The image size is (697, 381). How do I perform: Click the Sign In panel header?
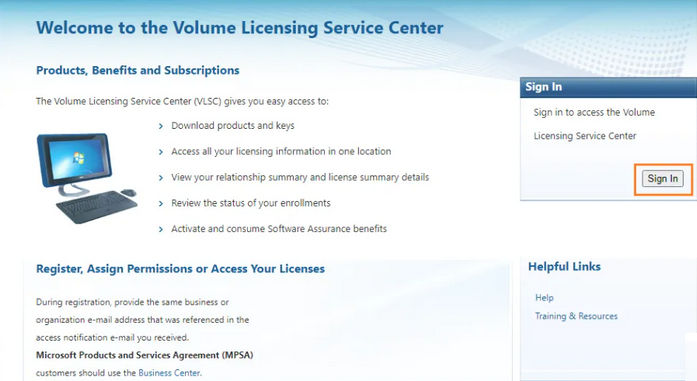point(608,87)
